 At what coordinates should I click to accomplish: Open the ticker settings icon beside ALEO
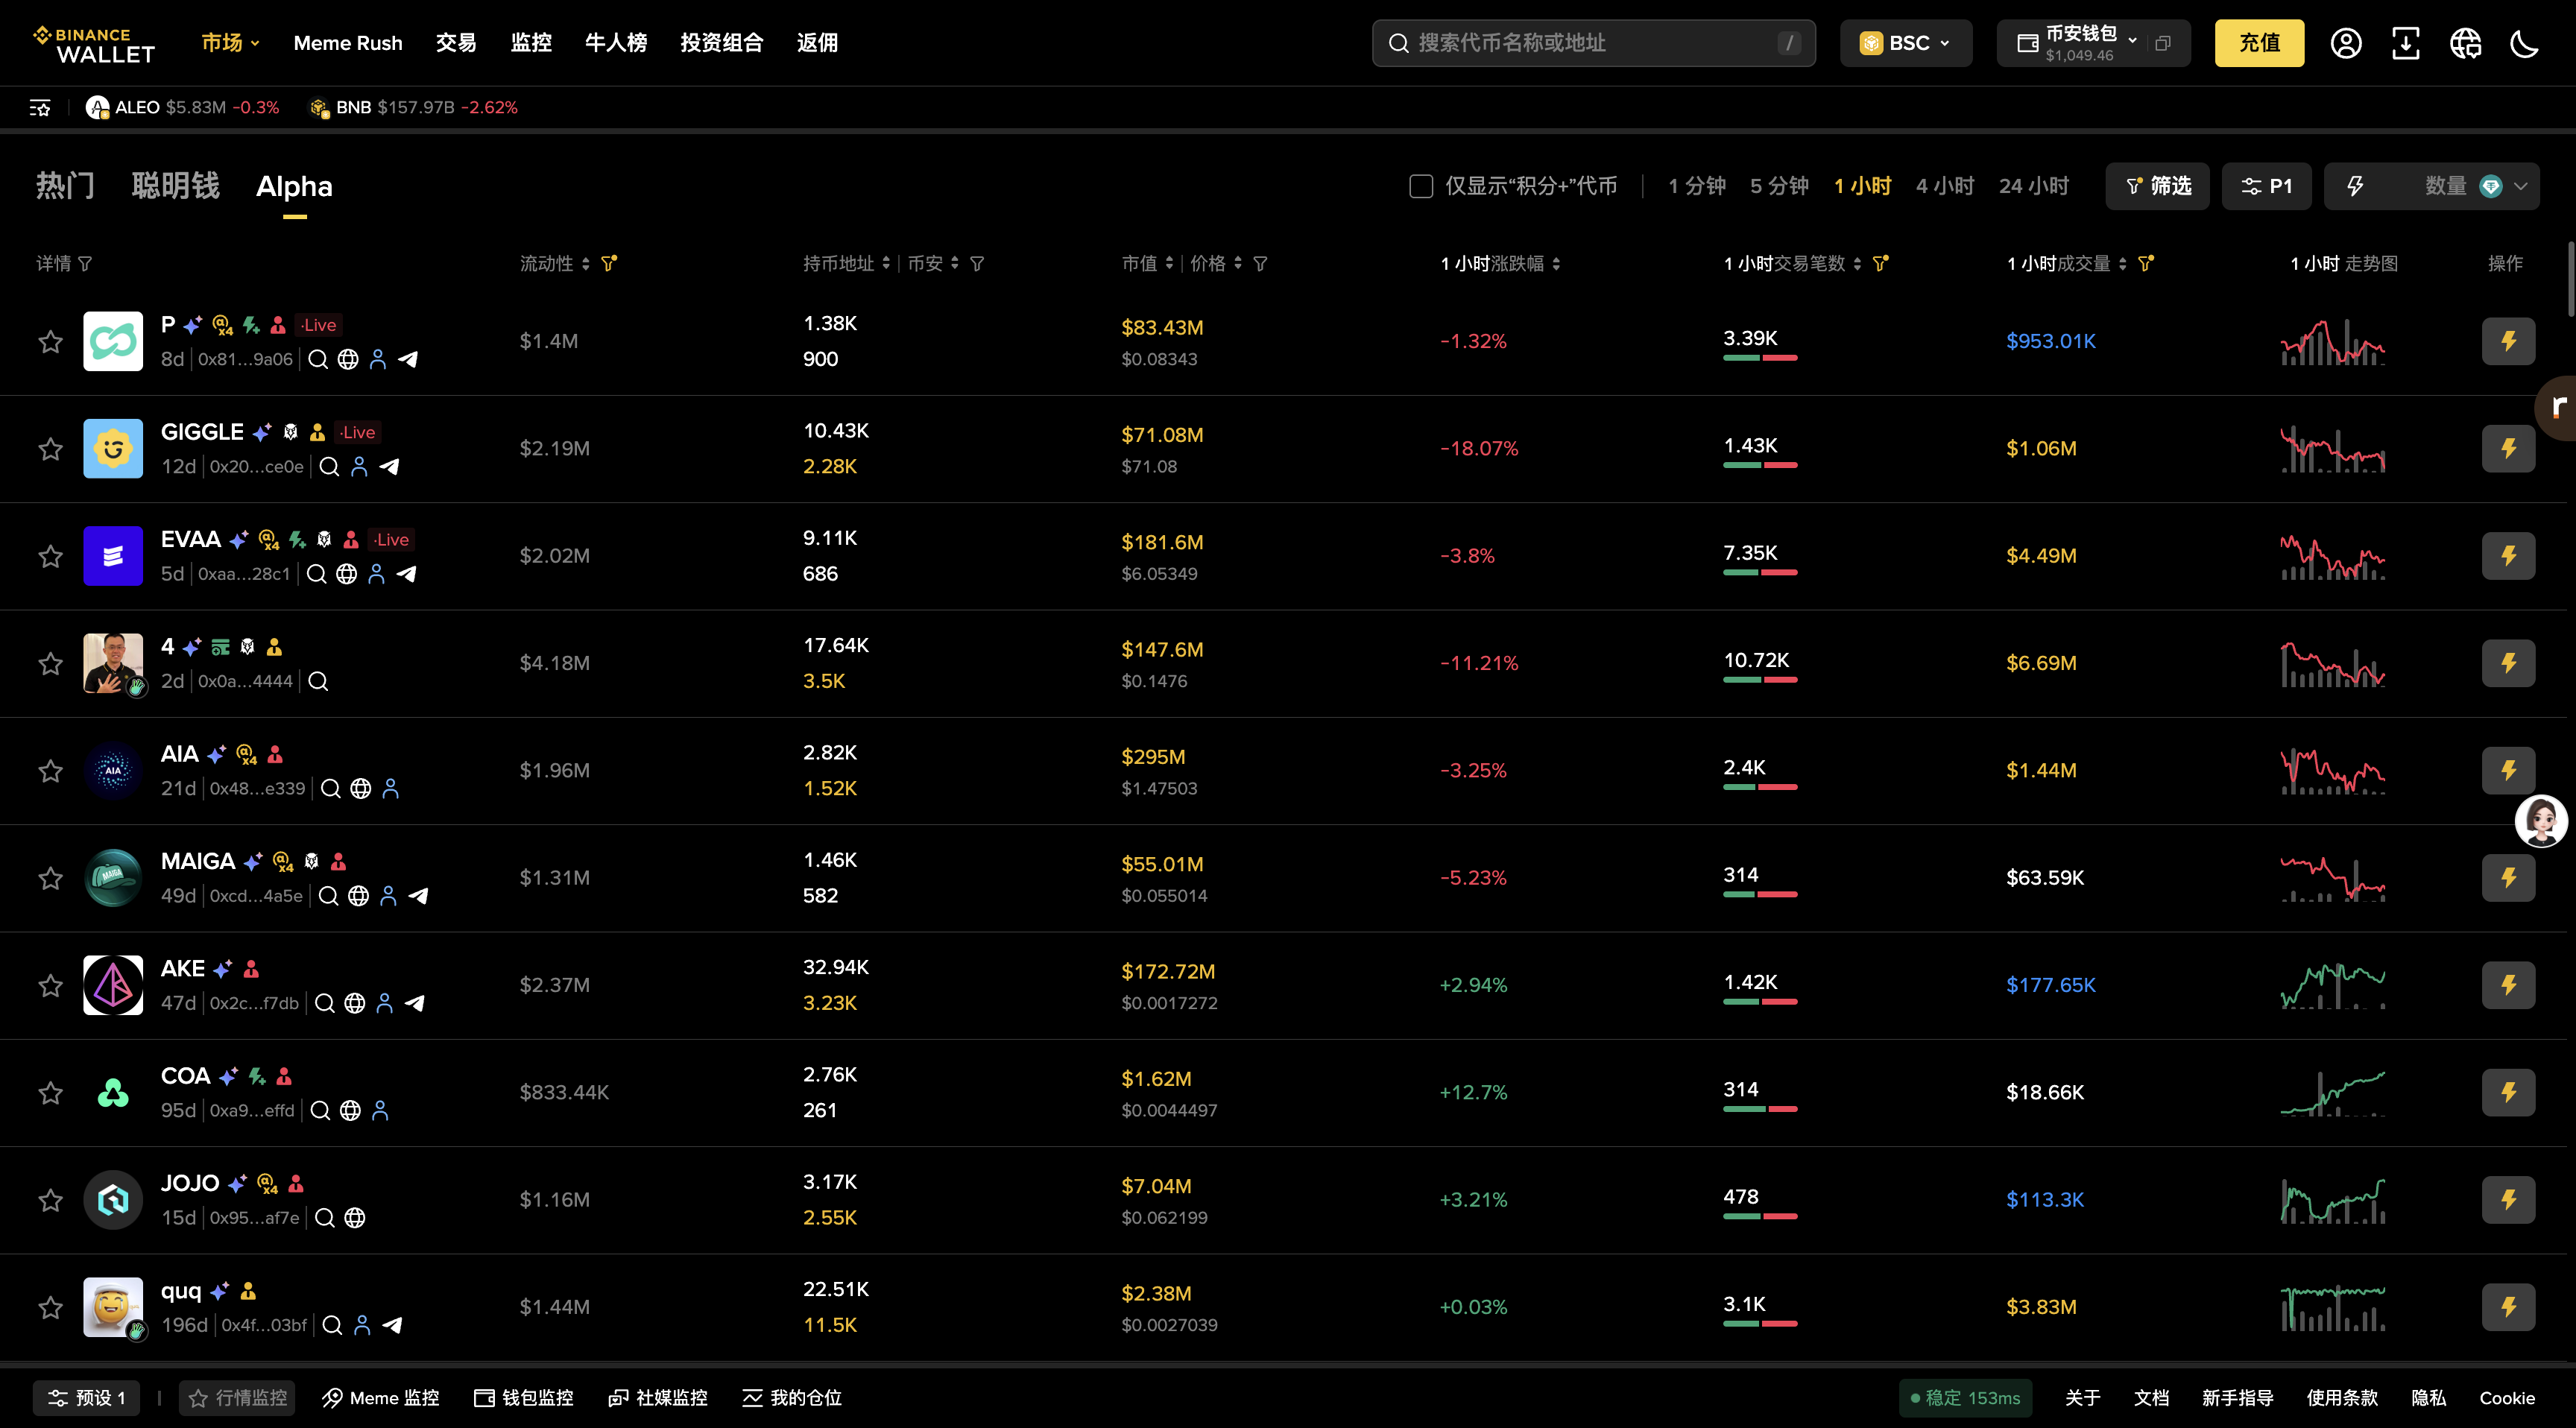tap(40, 108)
